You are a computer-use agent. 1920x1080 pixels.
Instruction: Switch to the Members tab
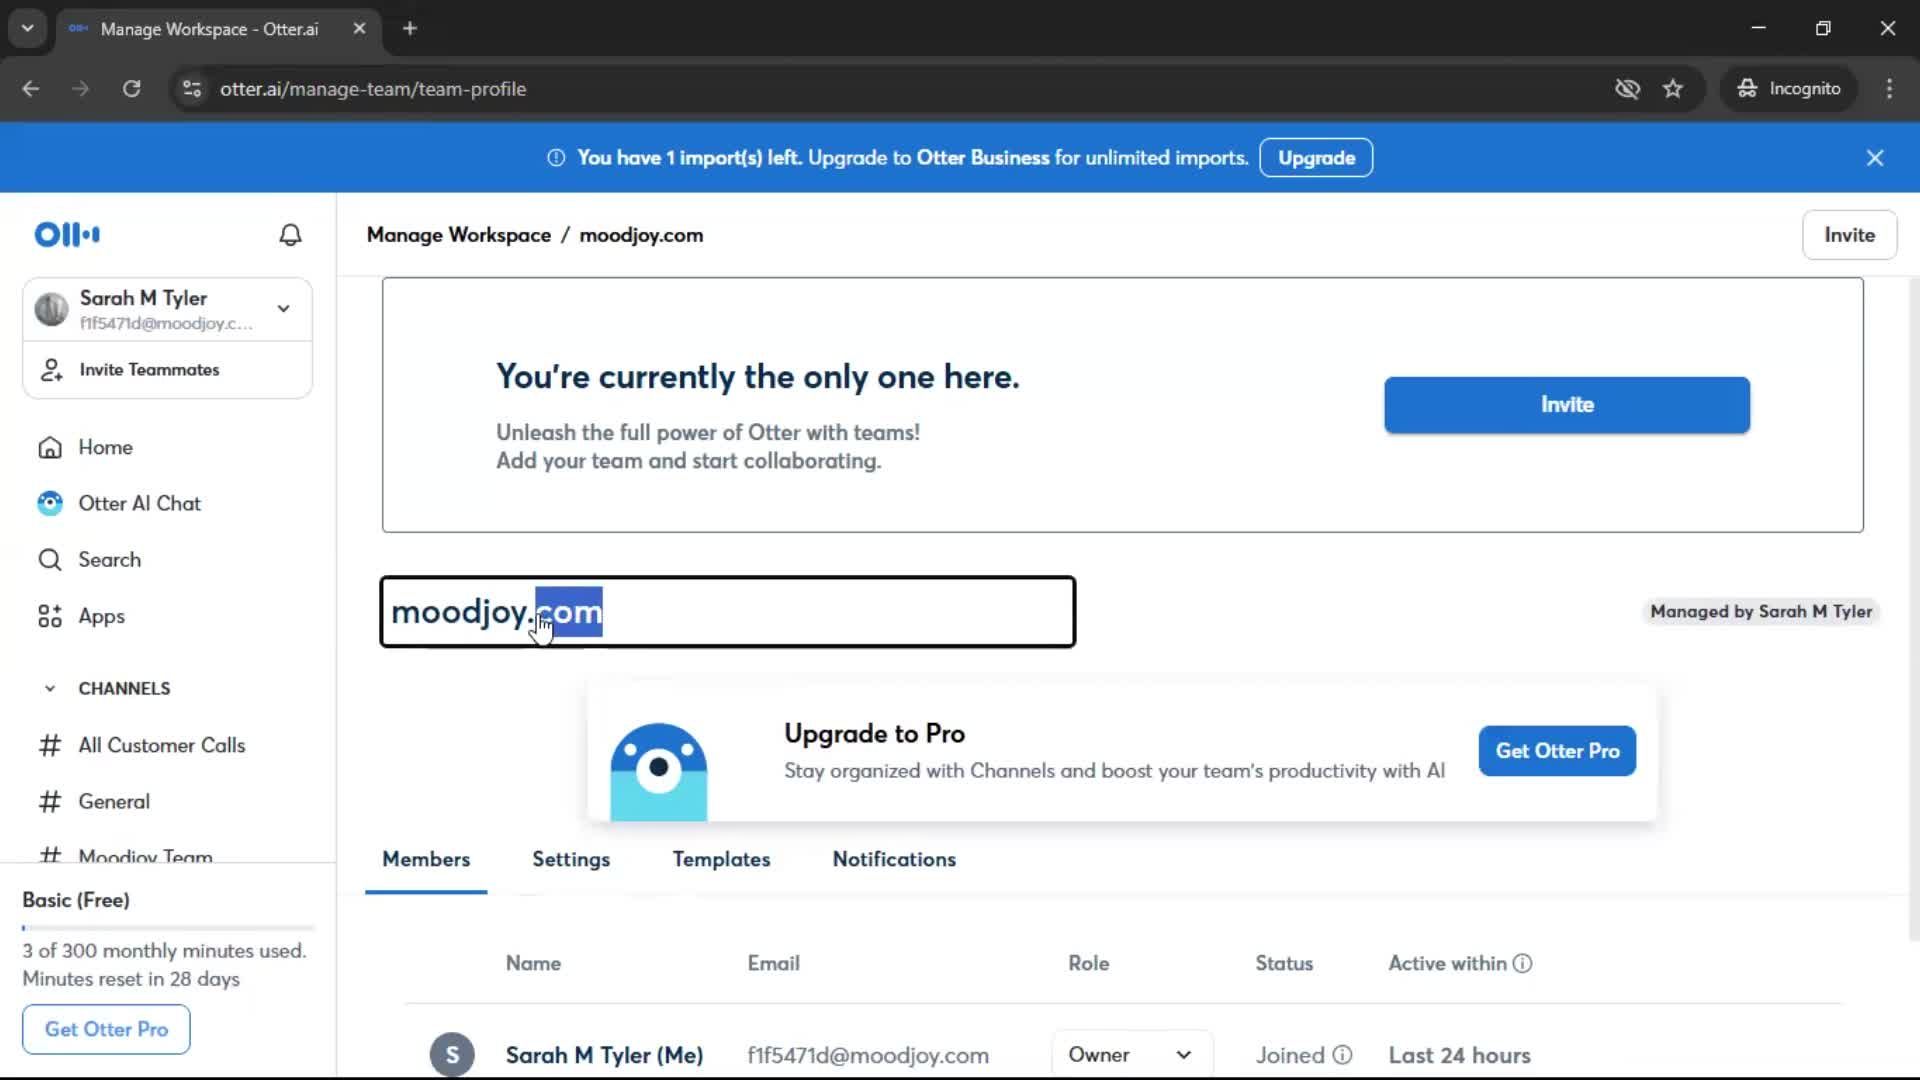pyautogui.click(x=426, y=860)
